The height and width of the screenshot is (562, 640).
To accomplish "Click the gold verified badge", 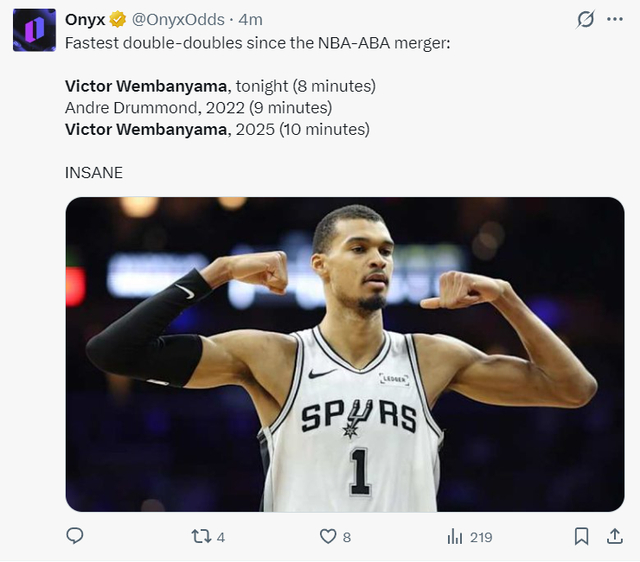I will [118, 20].
